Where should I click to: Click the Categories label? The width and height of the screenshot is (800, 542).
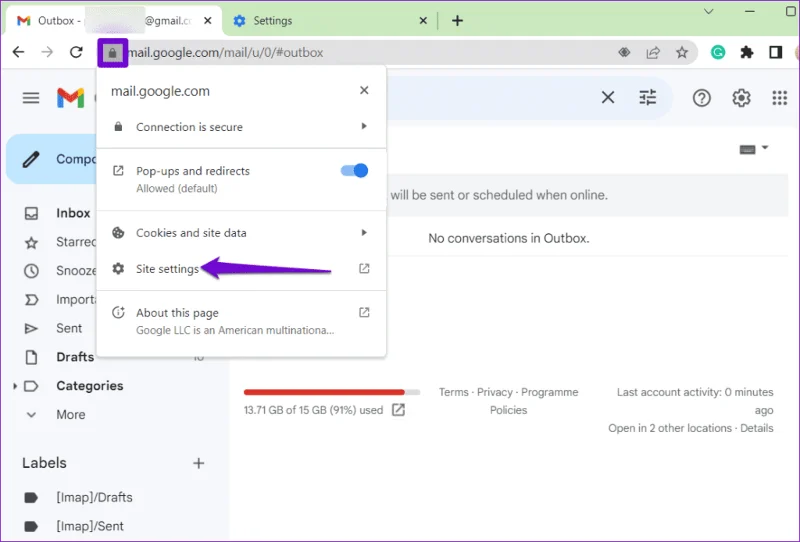pos(90,386)
